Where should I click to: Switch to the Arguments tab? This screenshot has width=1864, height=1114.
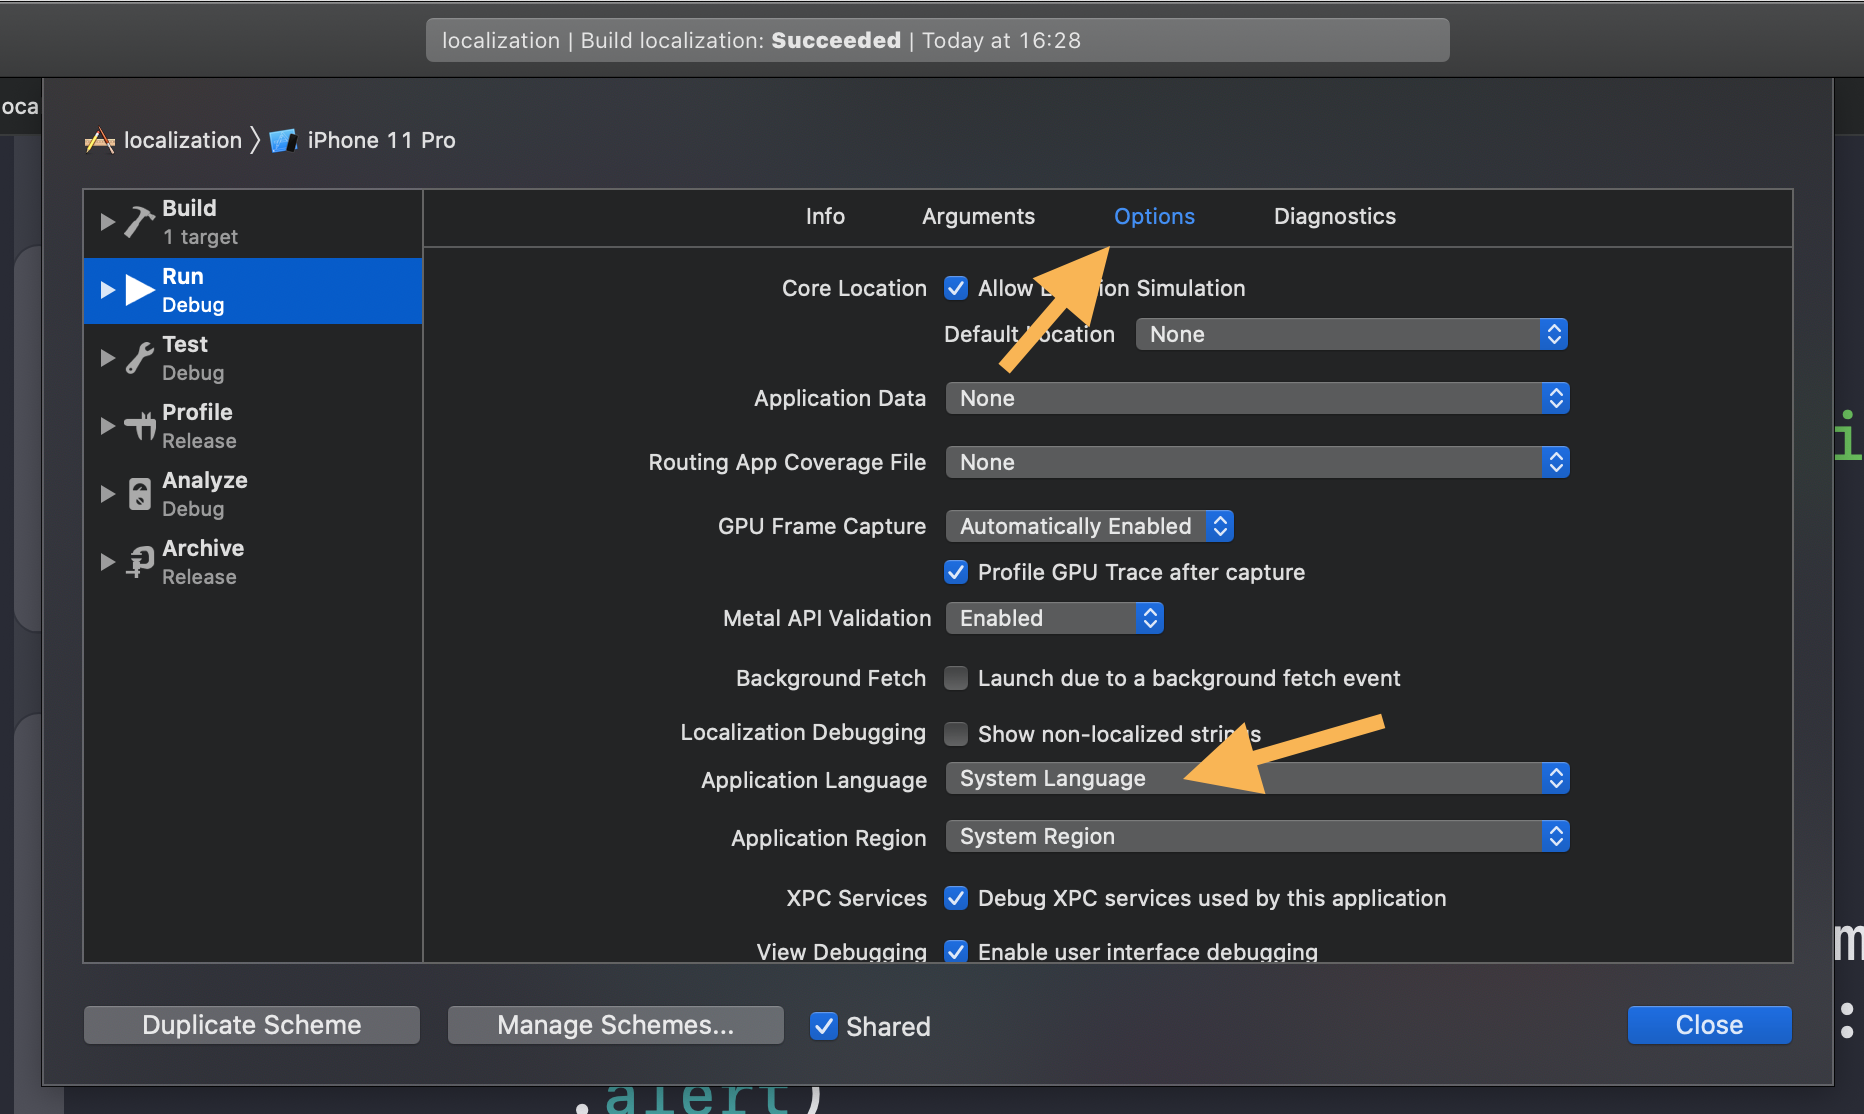978,217
